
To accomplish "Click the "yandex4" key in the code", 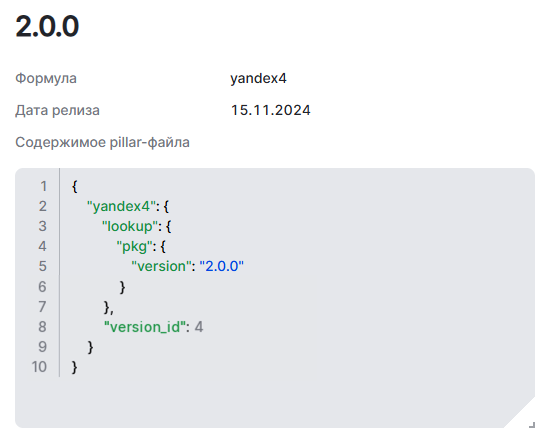I will (x=121, y=206).
